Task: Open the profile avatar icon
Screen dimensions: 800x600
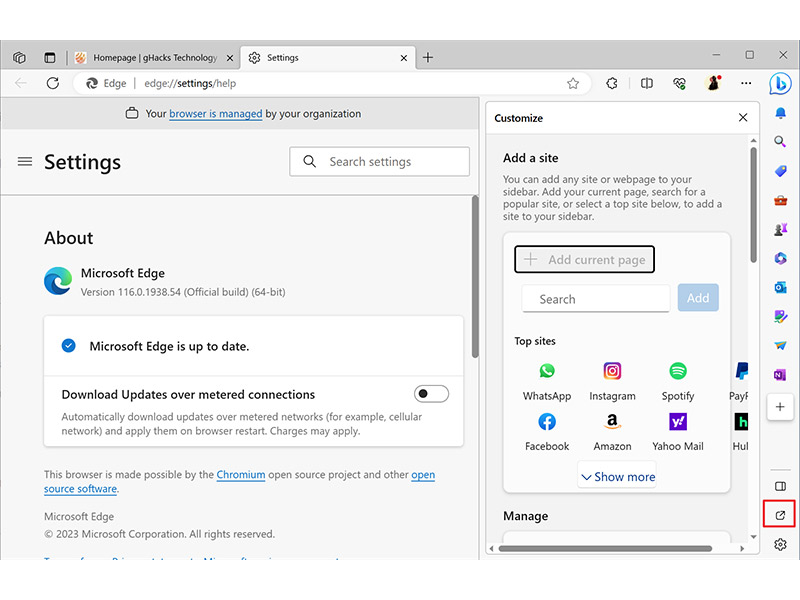Action: [x=713, y=83]
